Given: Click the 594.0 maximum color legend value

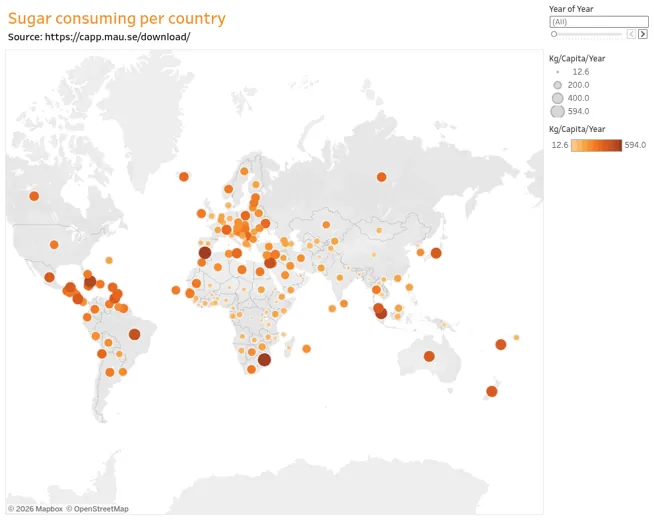Looking at the screenshot, I should point(635,145).
